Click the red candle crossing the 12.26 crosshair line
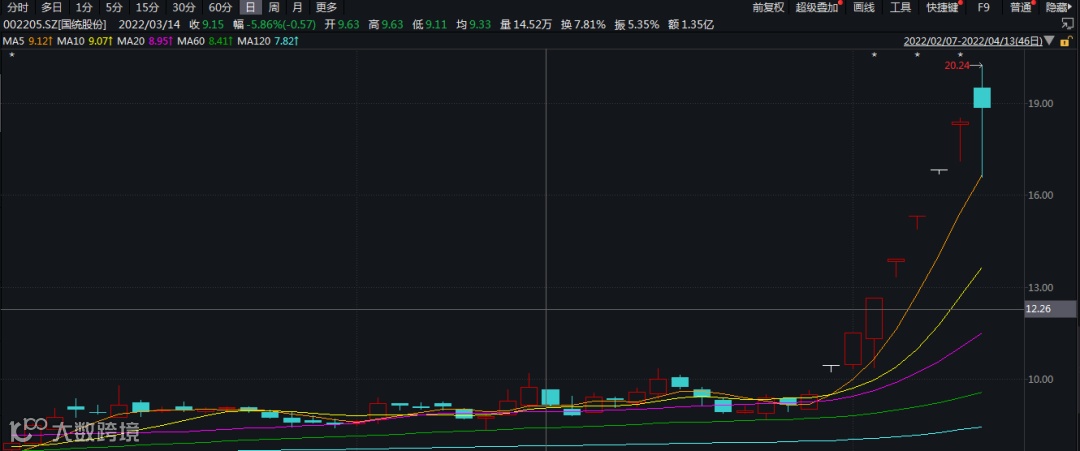This screenshot has height=451, width=1080. [874, 318]
